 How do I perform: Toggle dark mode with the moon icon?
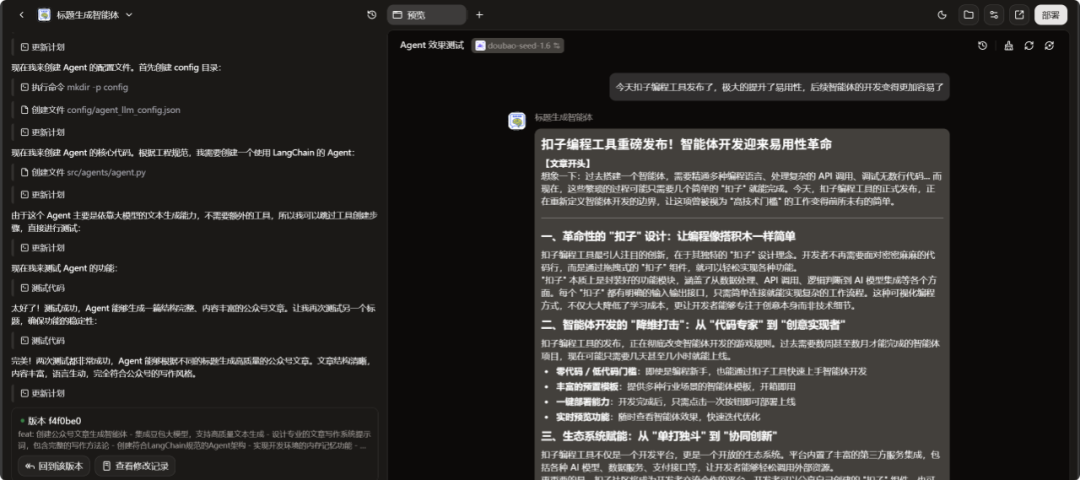[942, 15]
